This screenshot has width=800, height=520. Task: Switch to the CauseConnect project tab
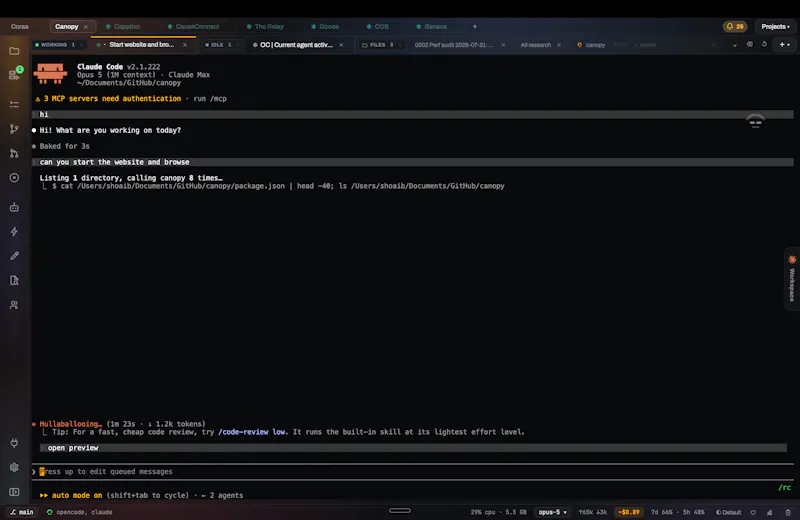(x=193, y=27)
